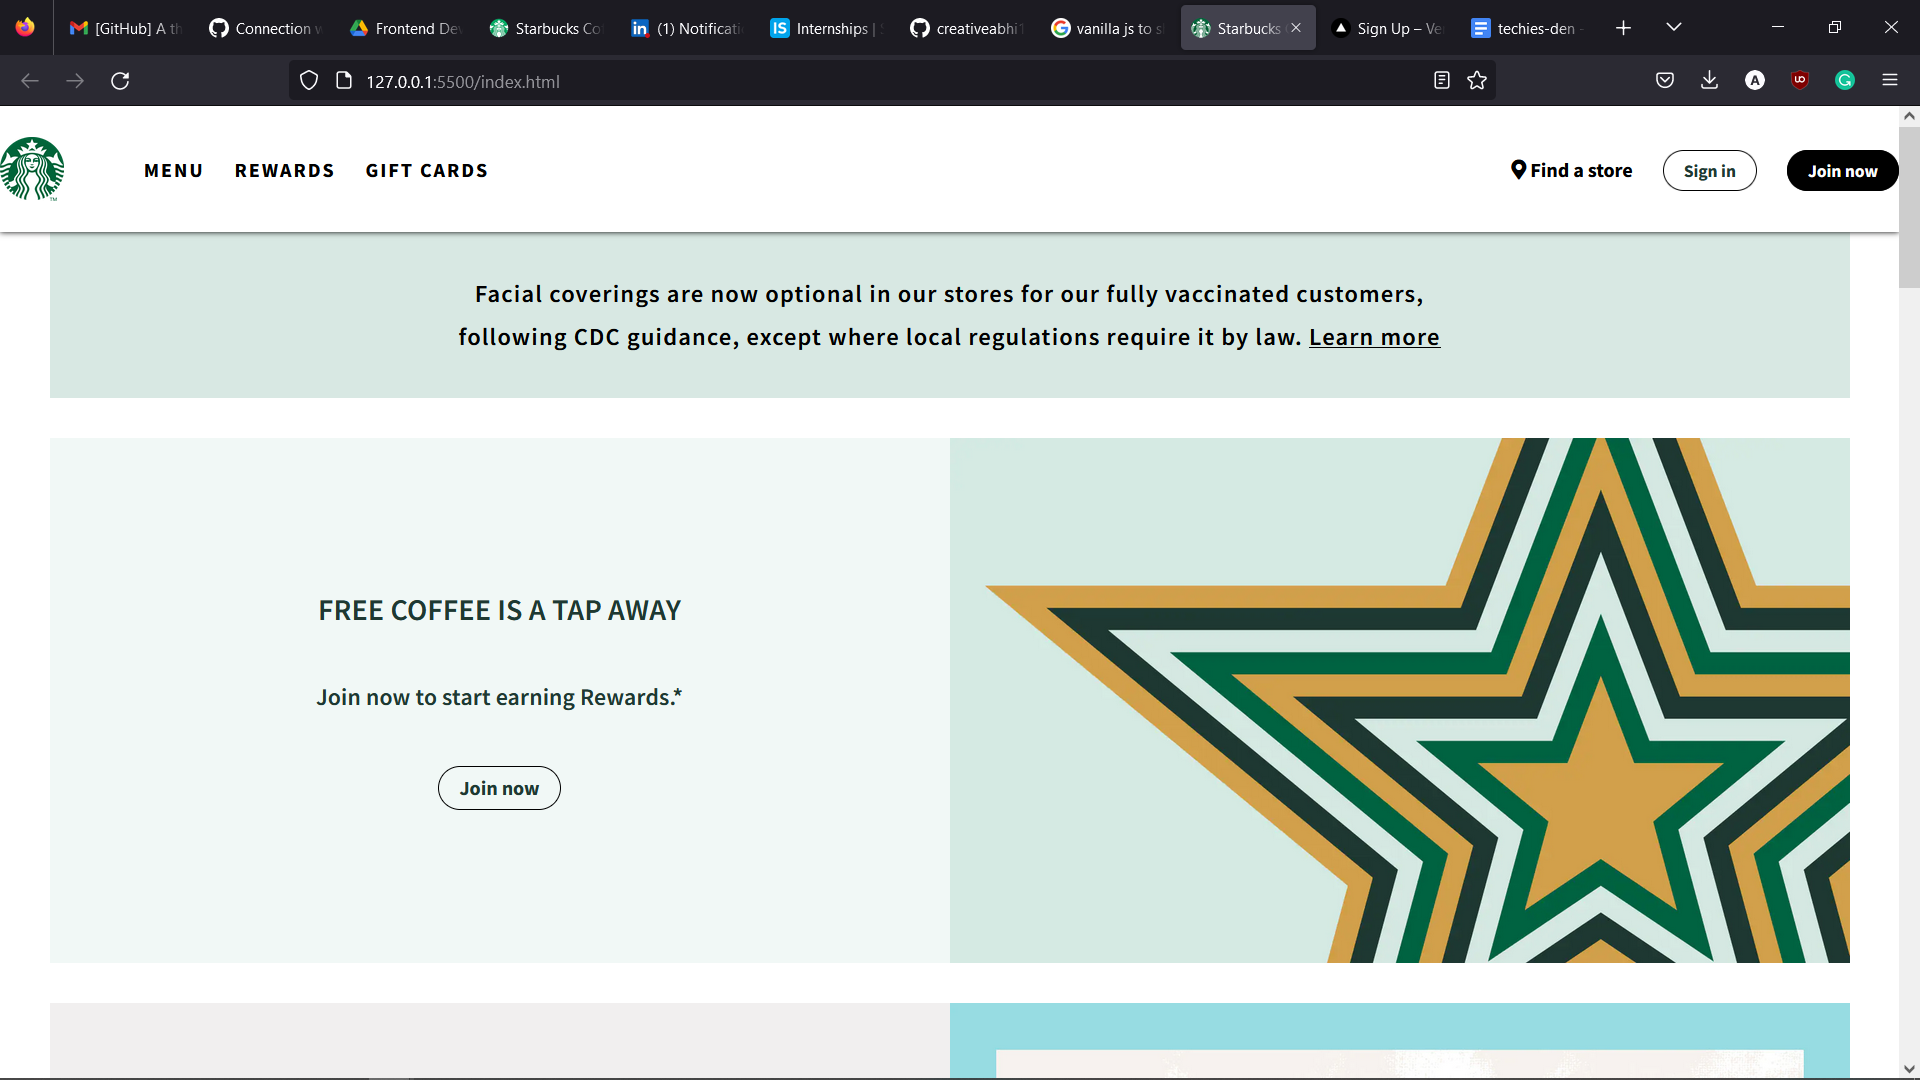Open the Firefox hamburger application menu

point(1890,81)
